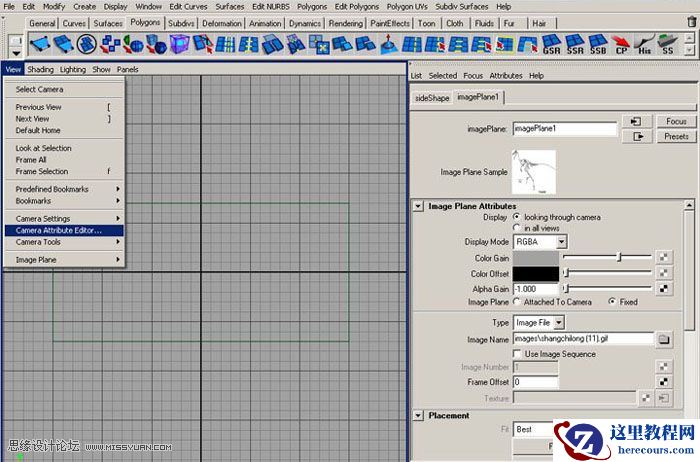Click the red-arrow CP shelf icon
Viewport: 700px width, 462px height.
coord(621,44)
